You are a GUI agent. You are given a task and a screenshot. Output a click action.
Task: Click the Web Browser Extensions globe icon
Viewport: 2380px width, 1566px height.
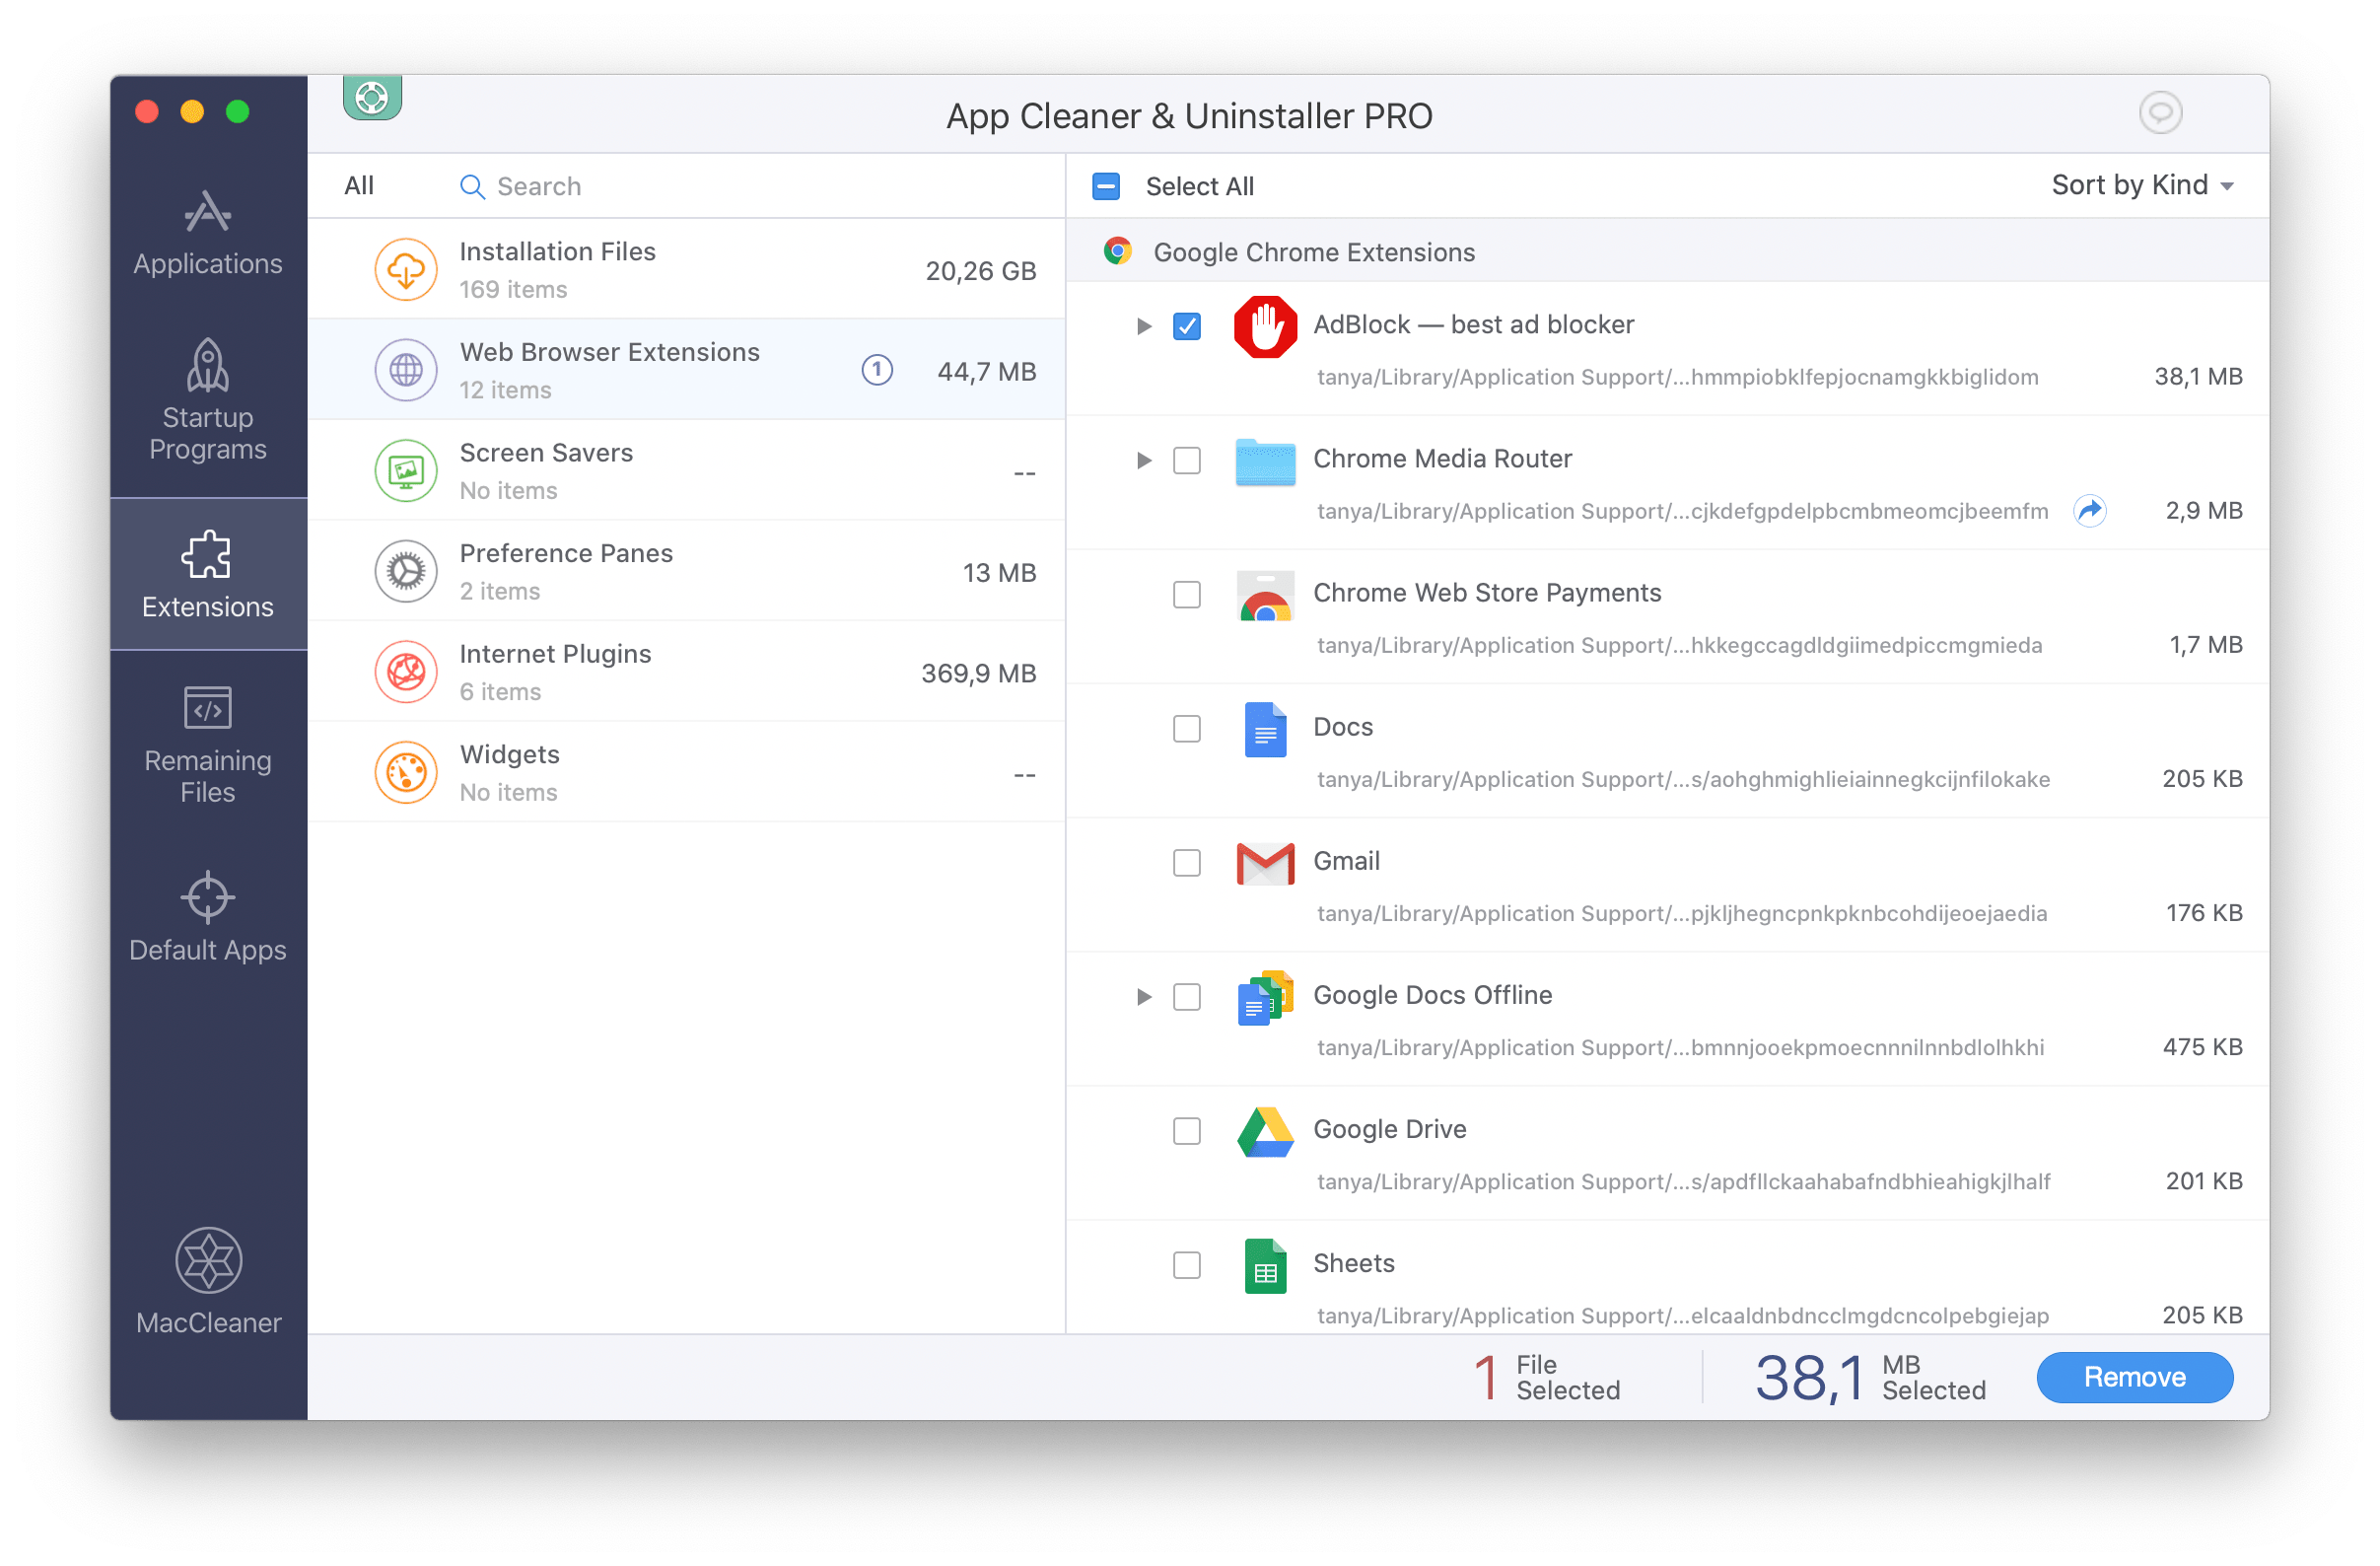(403, 371)
